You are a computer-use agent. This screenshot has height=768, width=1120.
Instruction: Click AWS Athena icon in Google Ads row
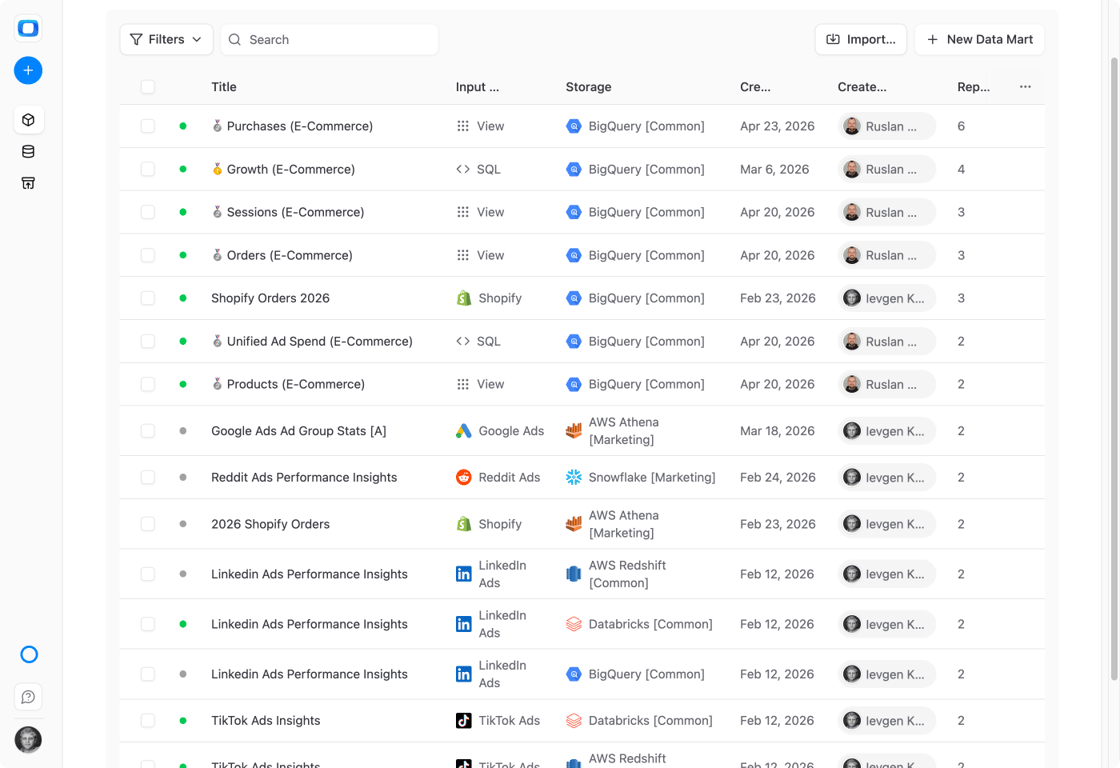tap(574, 431)
